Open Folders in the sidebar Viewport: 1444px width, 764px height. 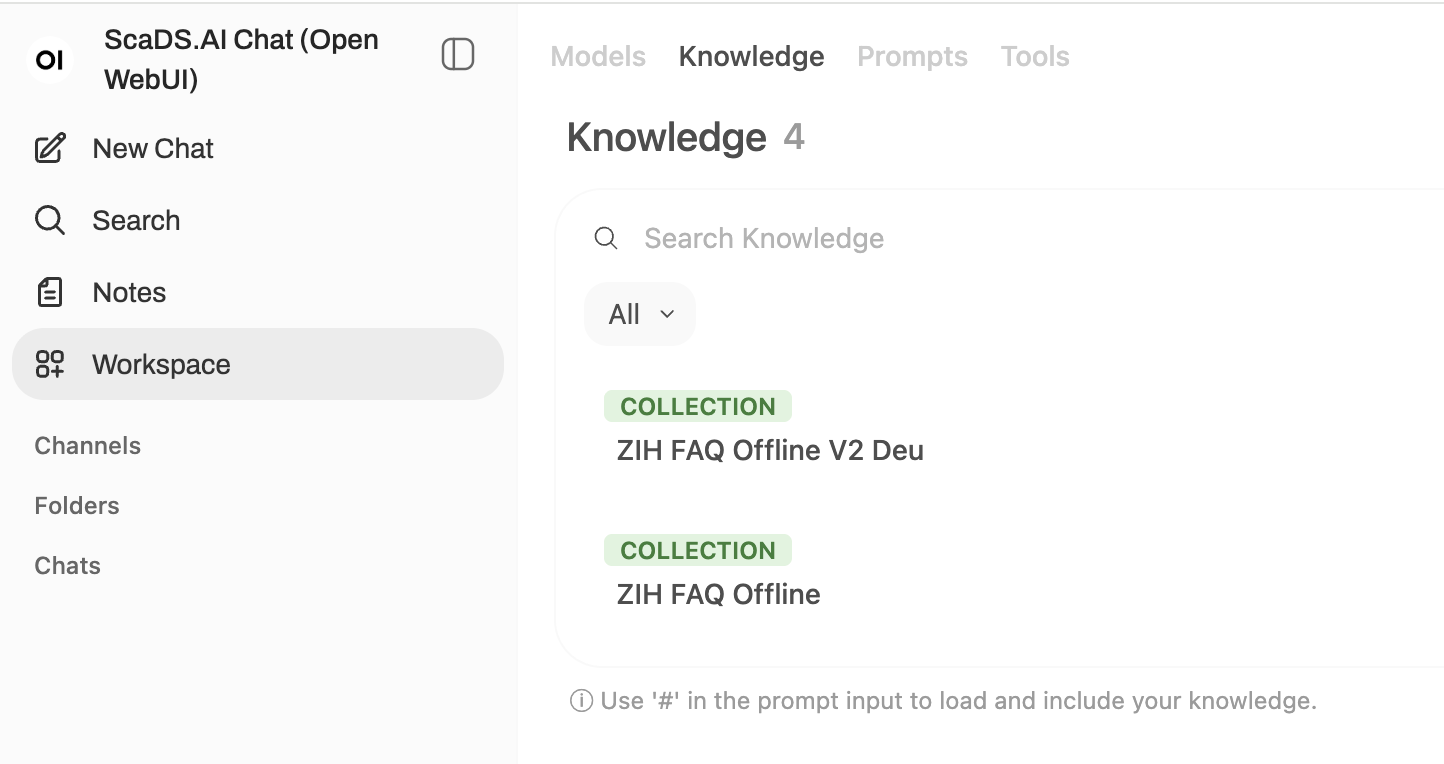76,505
